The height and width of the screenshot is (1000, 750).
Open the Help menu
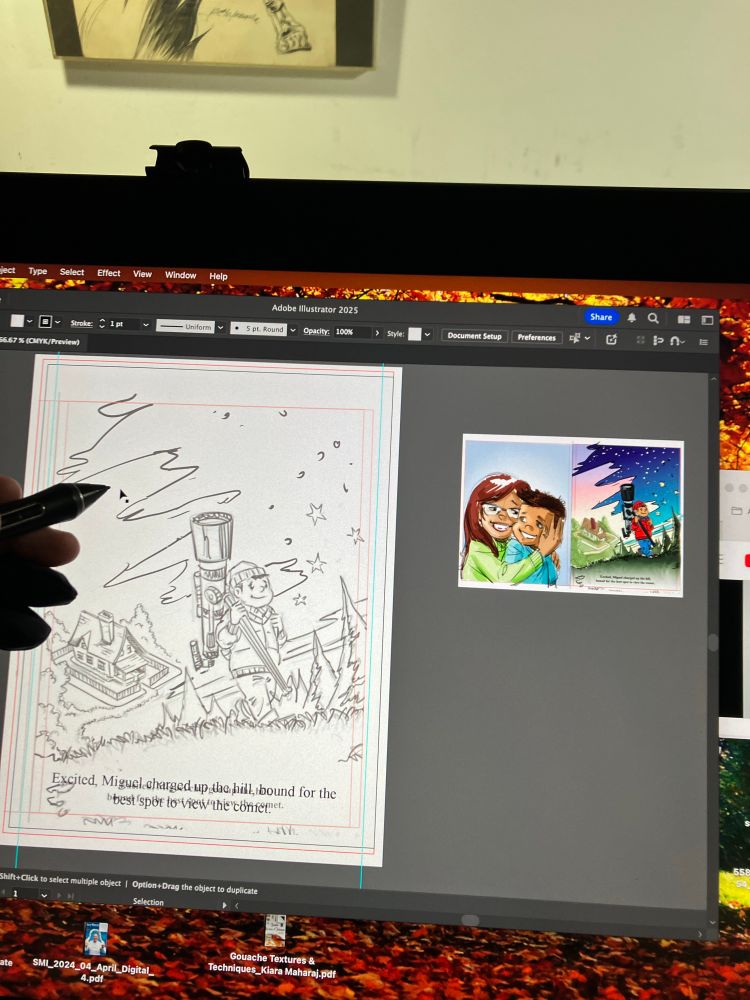pos(218,276)
